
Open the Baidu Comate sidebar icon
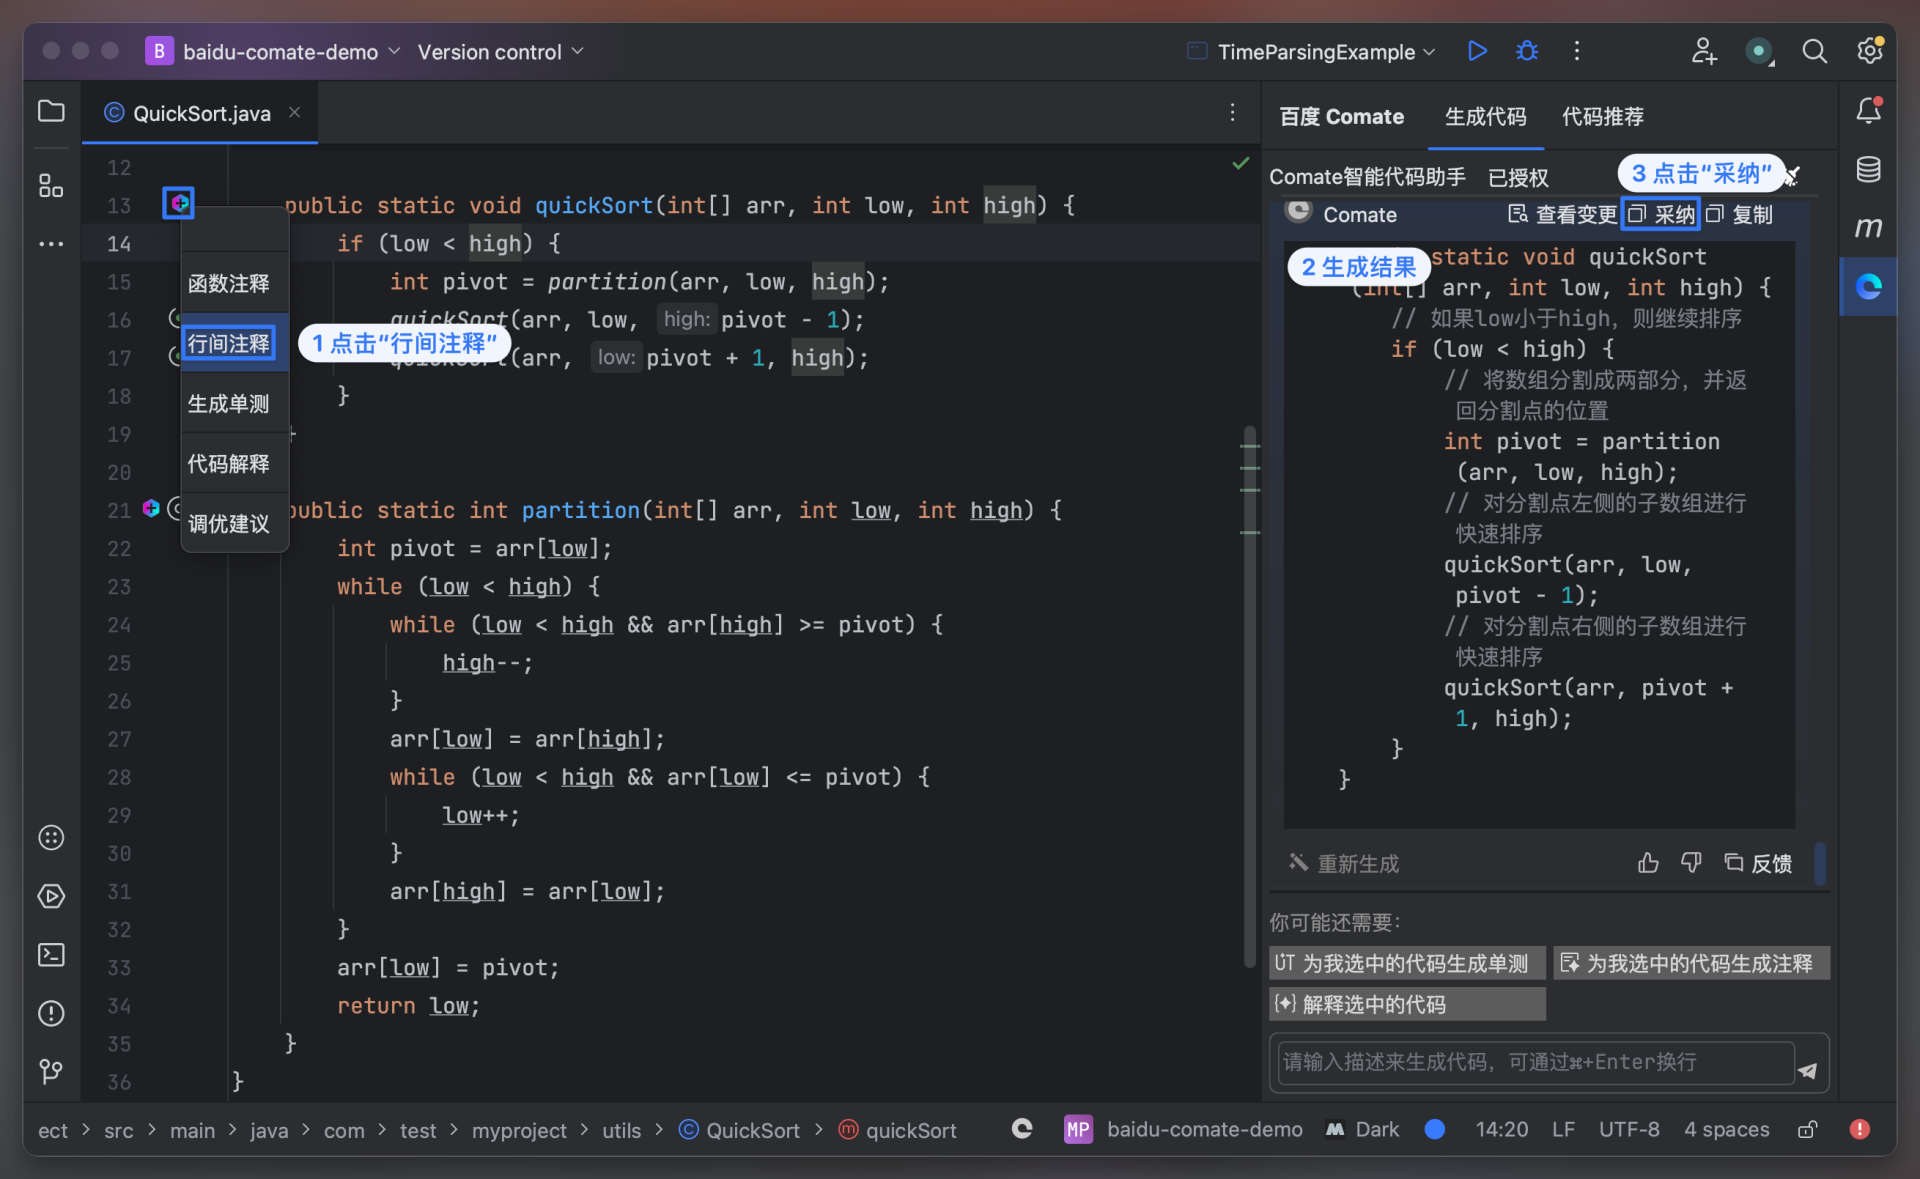tap(1868, 287)
